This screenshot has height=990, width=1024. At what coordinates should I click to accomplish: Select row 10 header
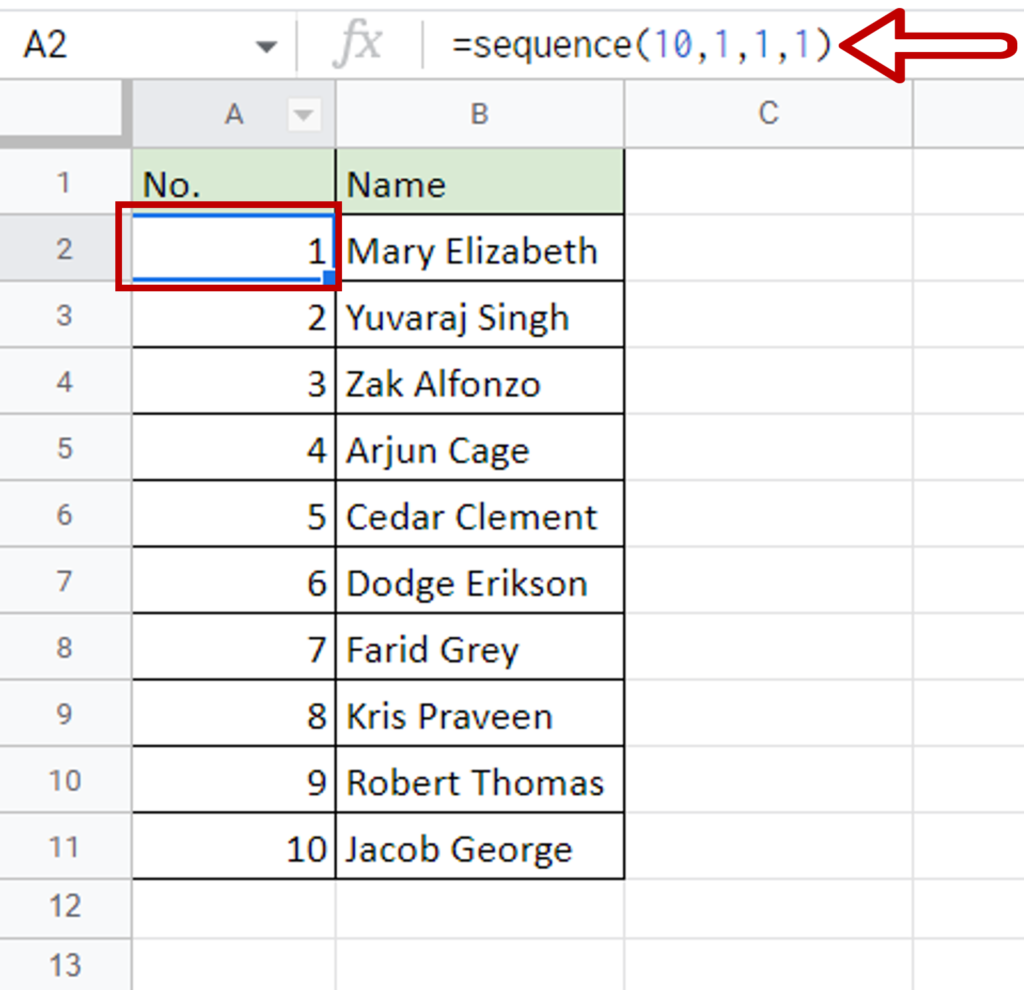coord(64,780)
